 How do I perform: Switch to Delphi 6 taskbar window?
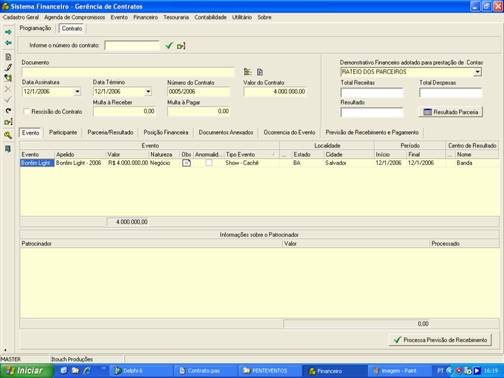coord(140,371)
